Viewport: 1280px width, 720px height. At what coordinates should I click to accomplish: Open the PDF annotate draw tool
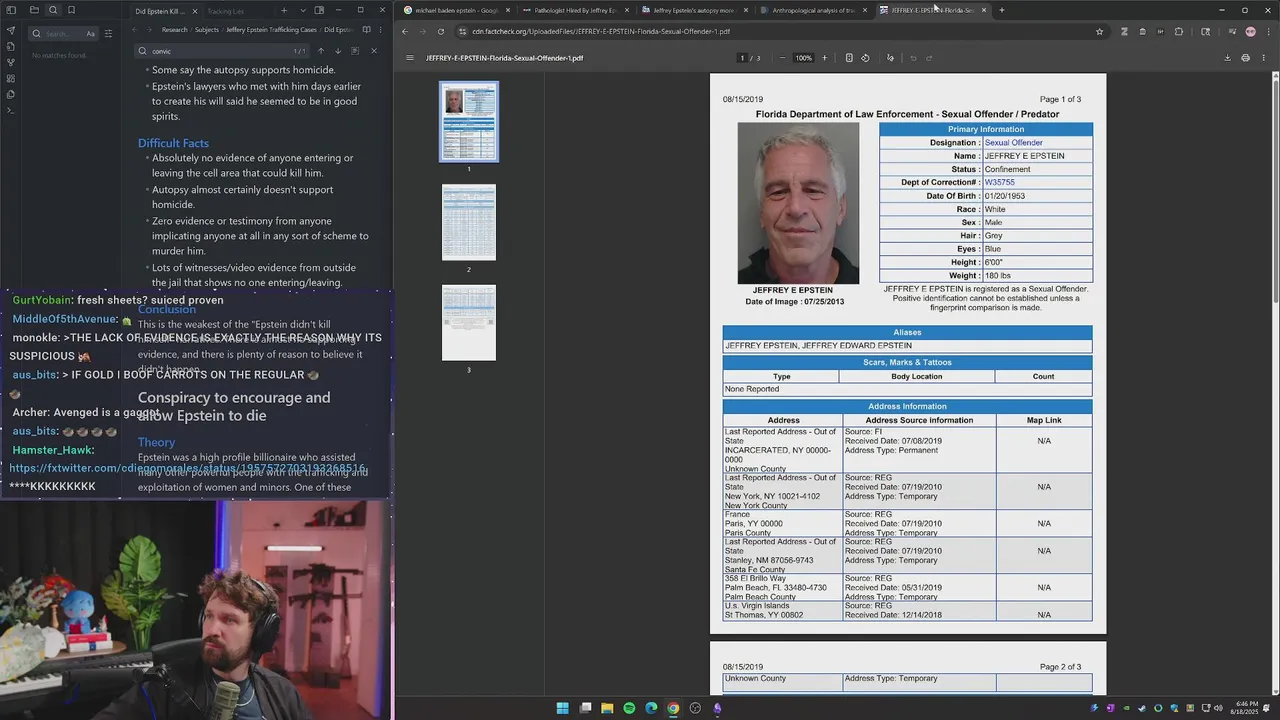[890, 58]
